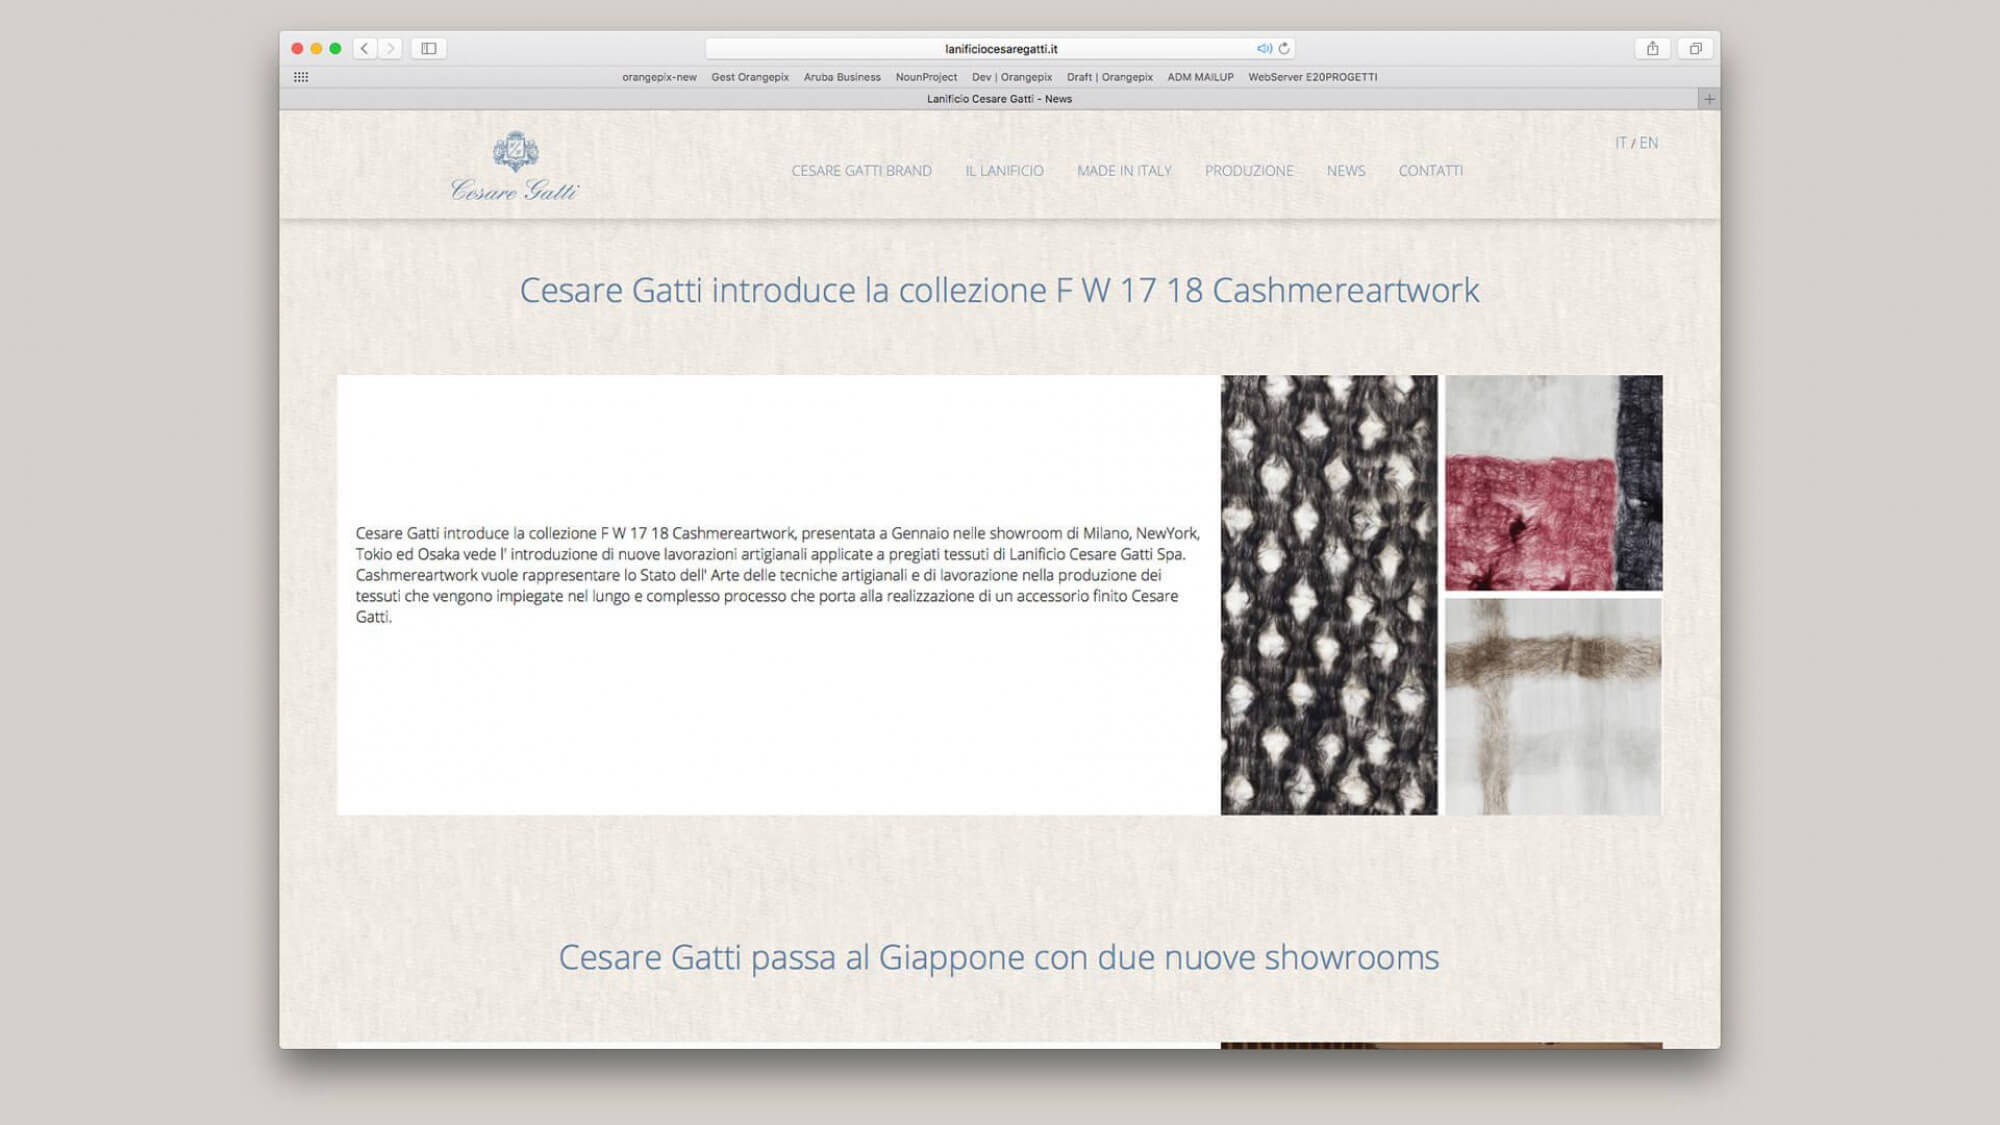The width and height of the screenshot is (2000, 1125).
Task: Click the Cashmereartwork article paragraph
Action: point(777,575)
